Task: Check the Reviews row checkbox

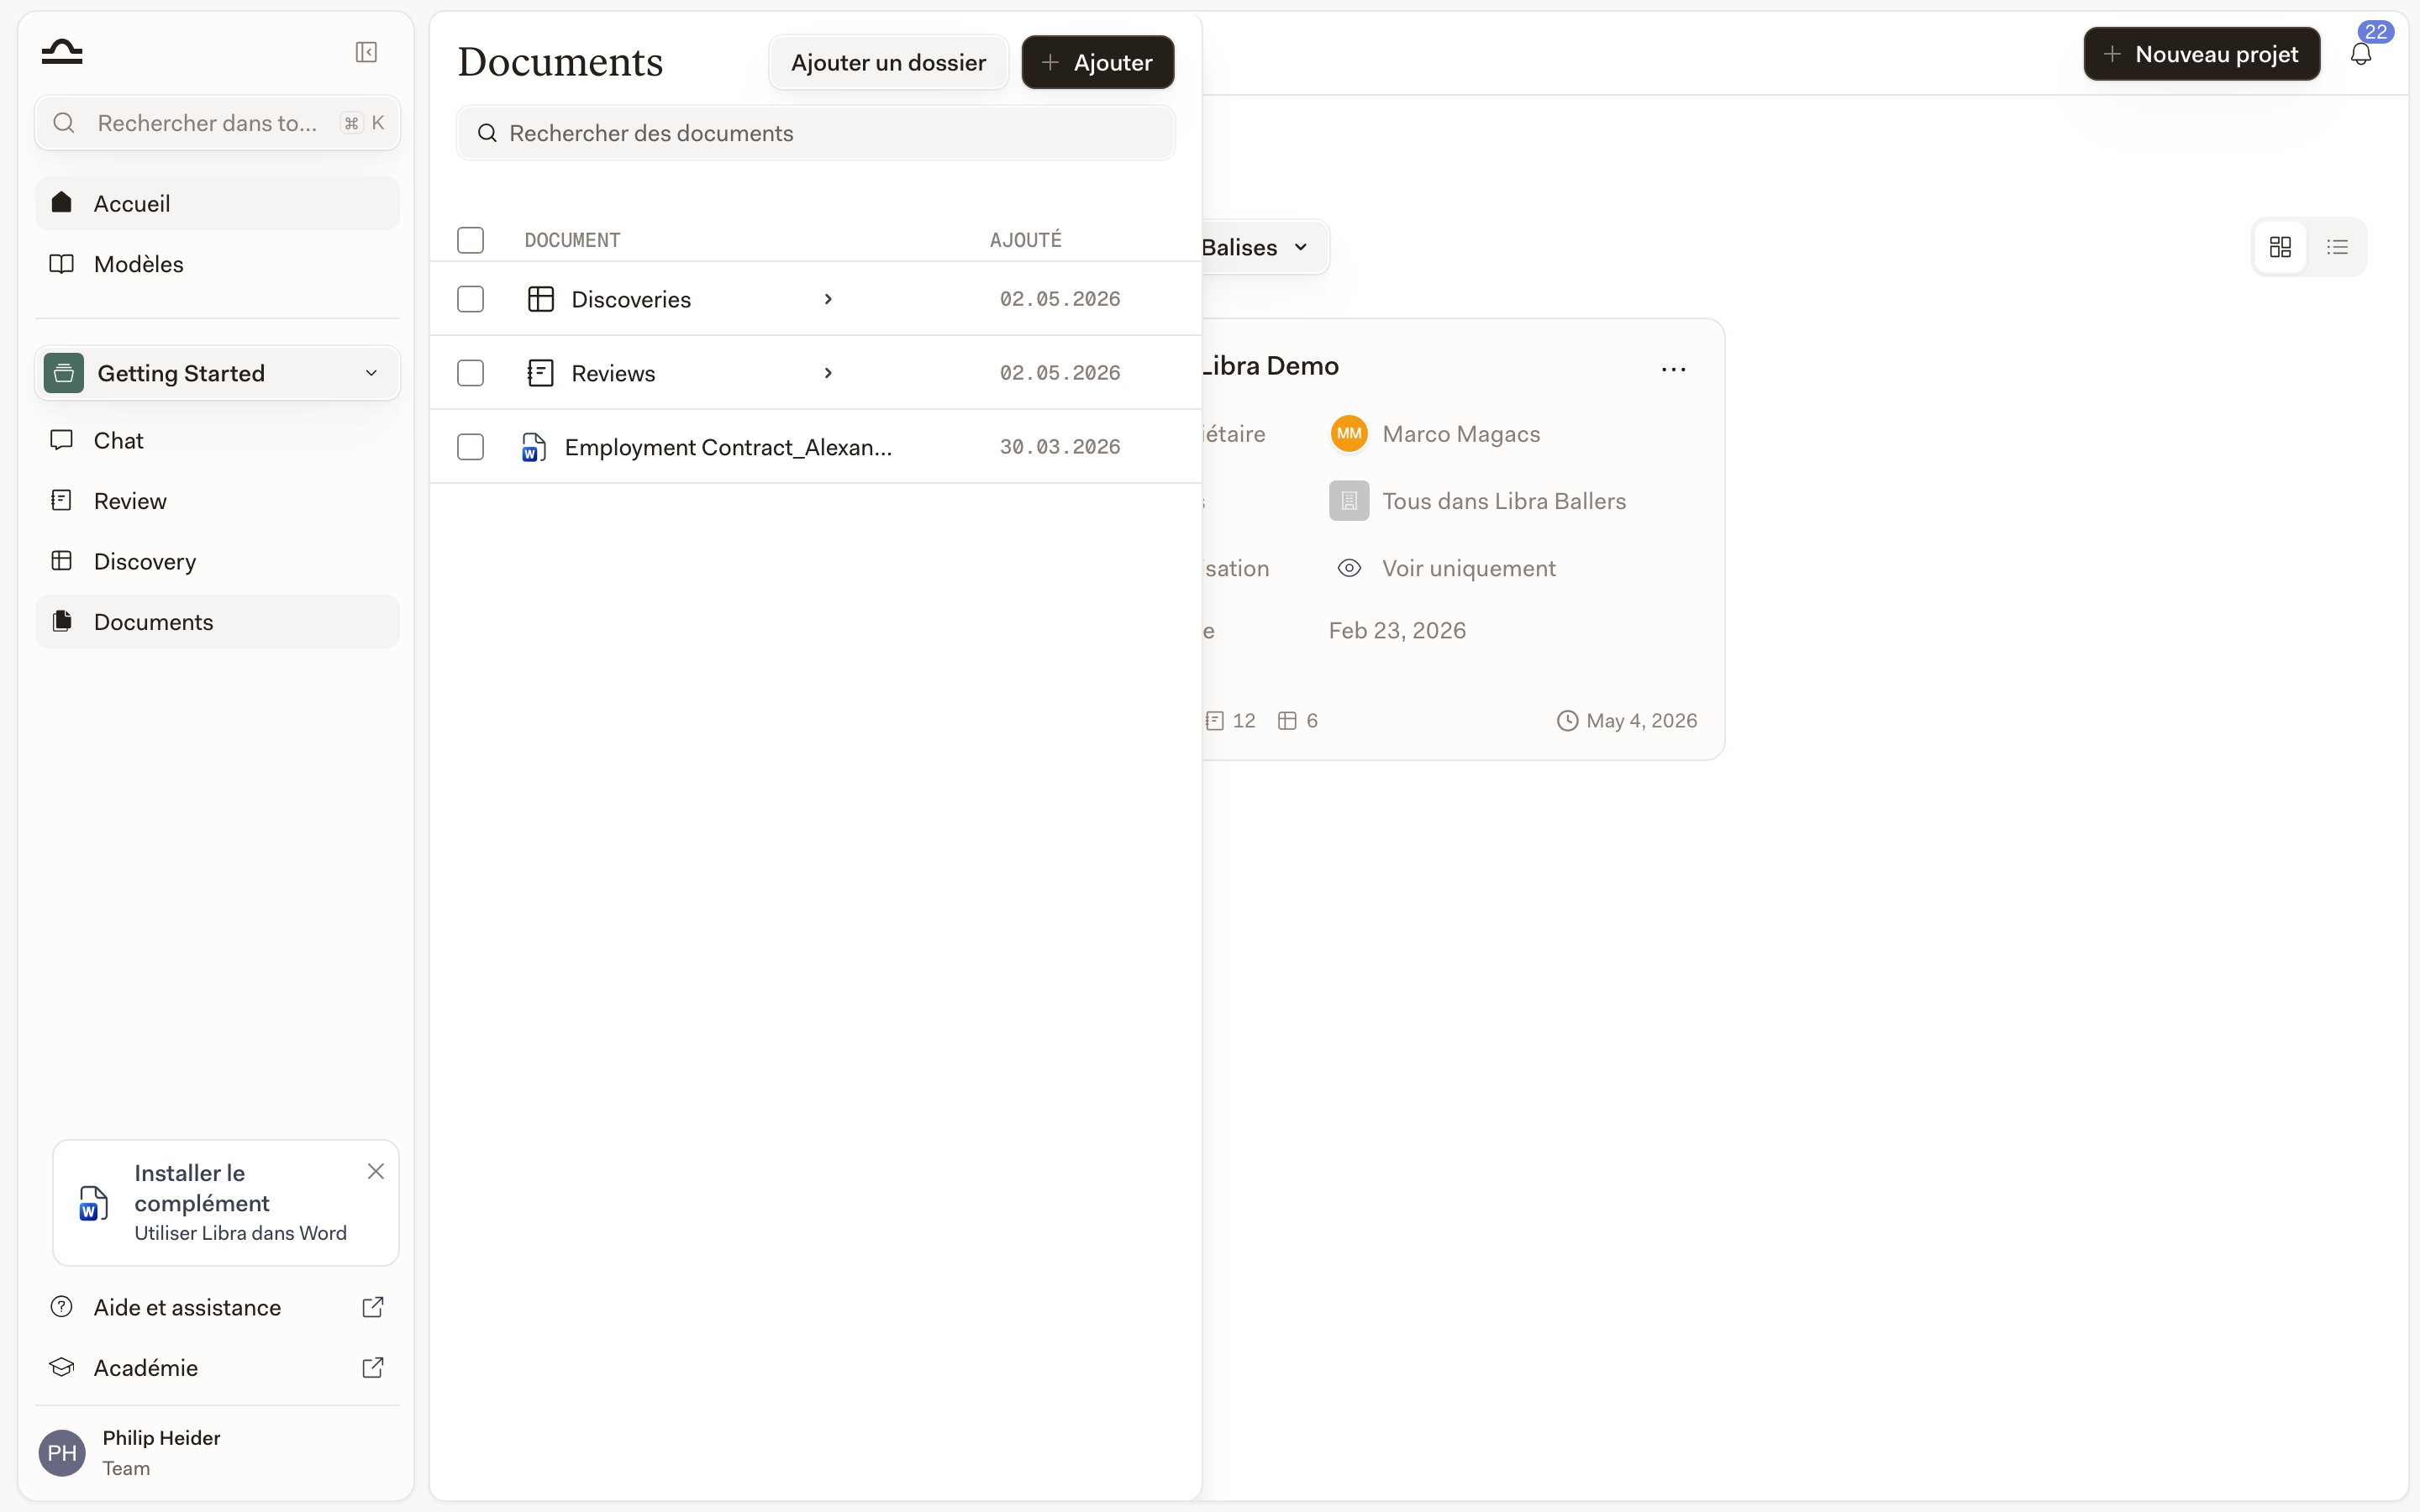Action: coord(470,373)
